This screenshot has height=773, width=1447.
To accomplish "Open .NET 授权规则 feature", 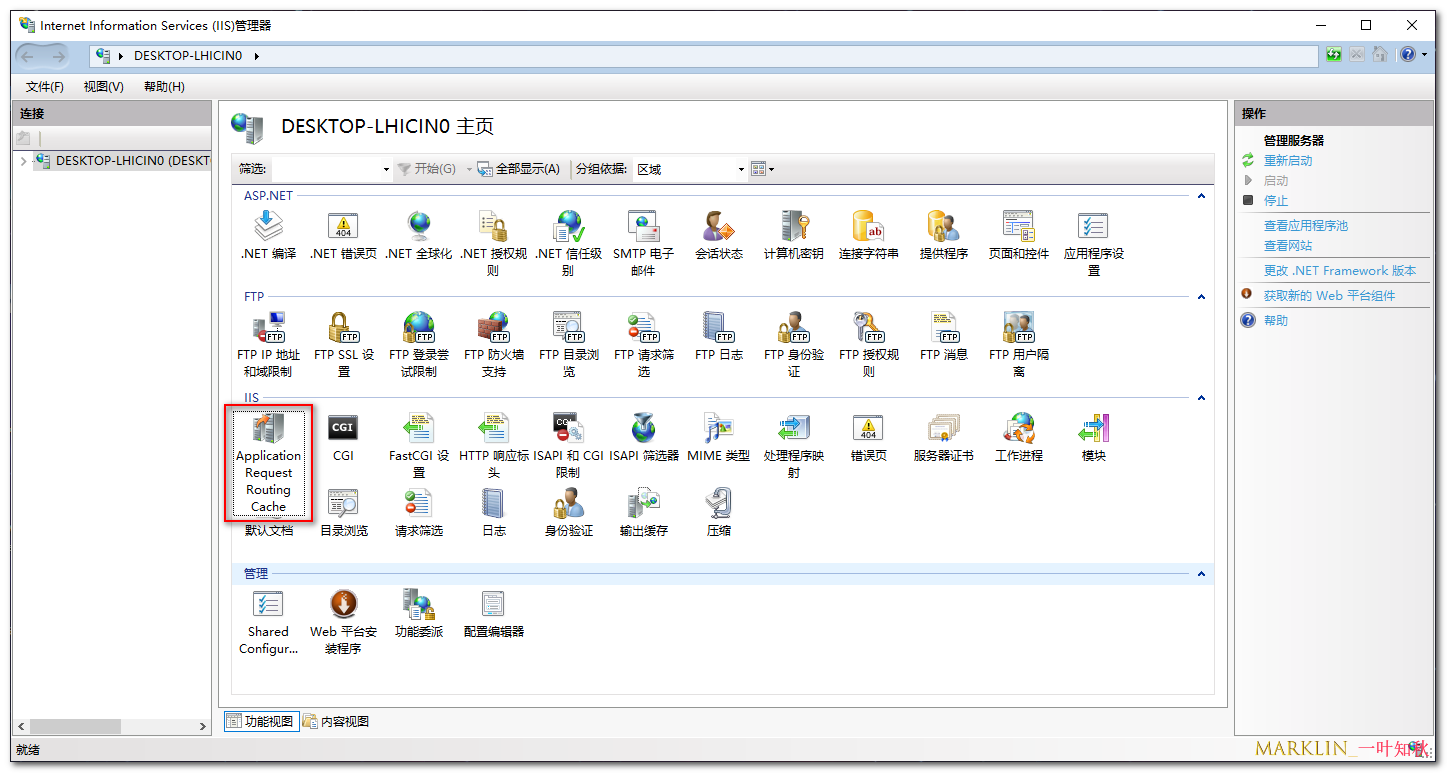I will tap(494, 244).
